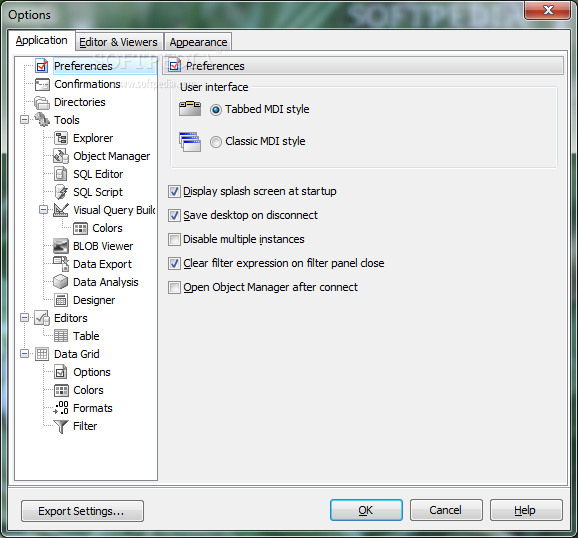Click the Designer icon
Viewport: 578px width, 538px height.
(x=61, y=300)
